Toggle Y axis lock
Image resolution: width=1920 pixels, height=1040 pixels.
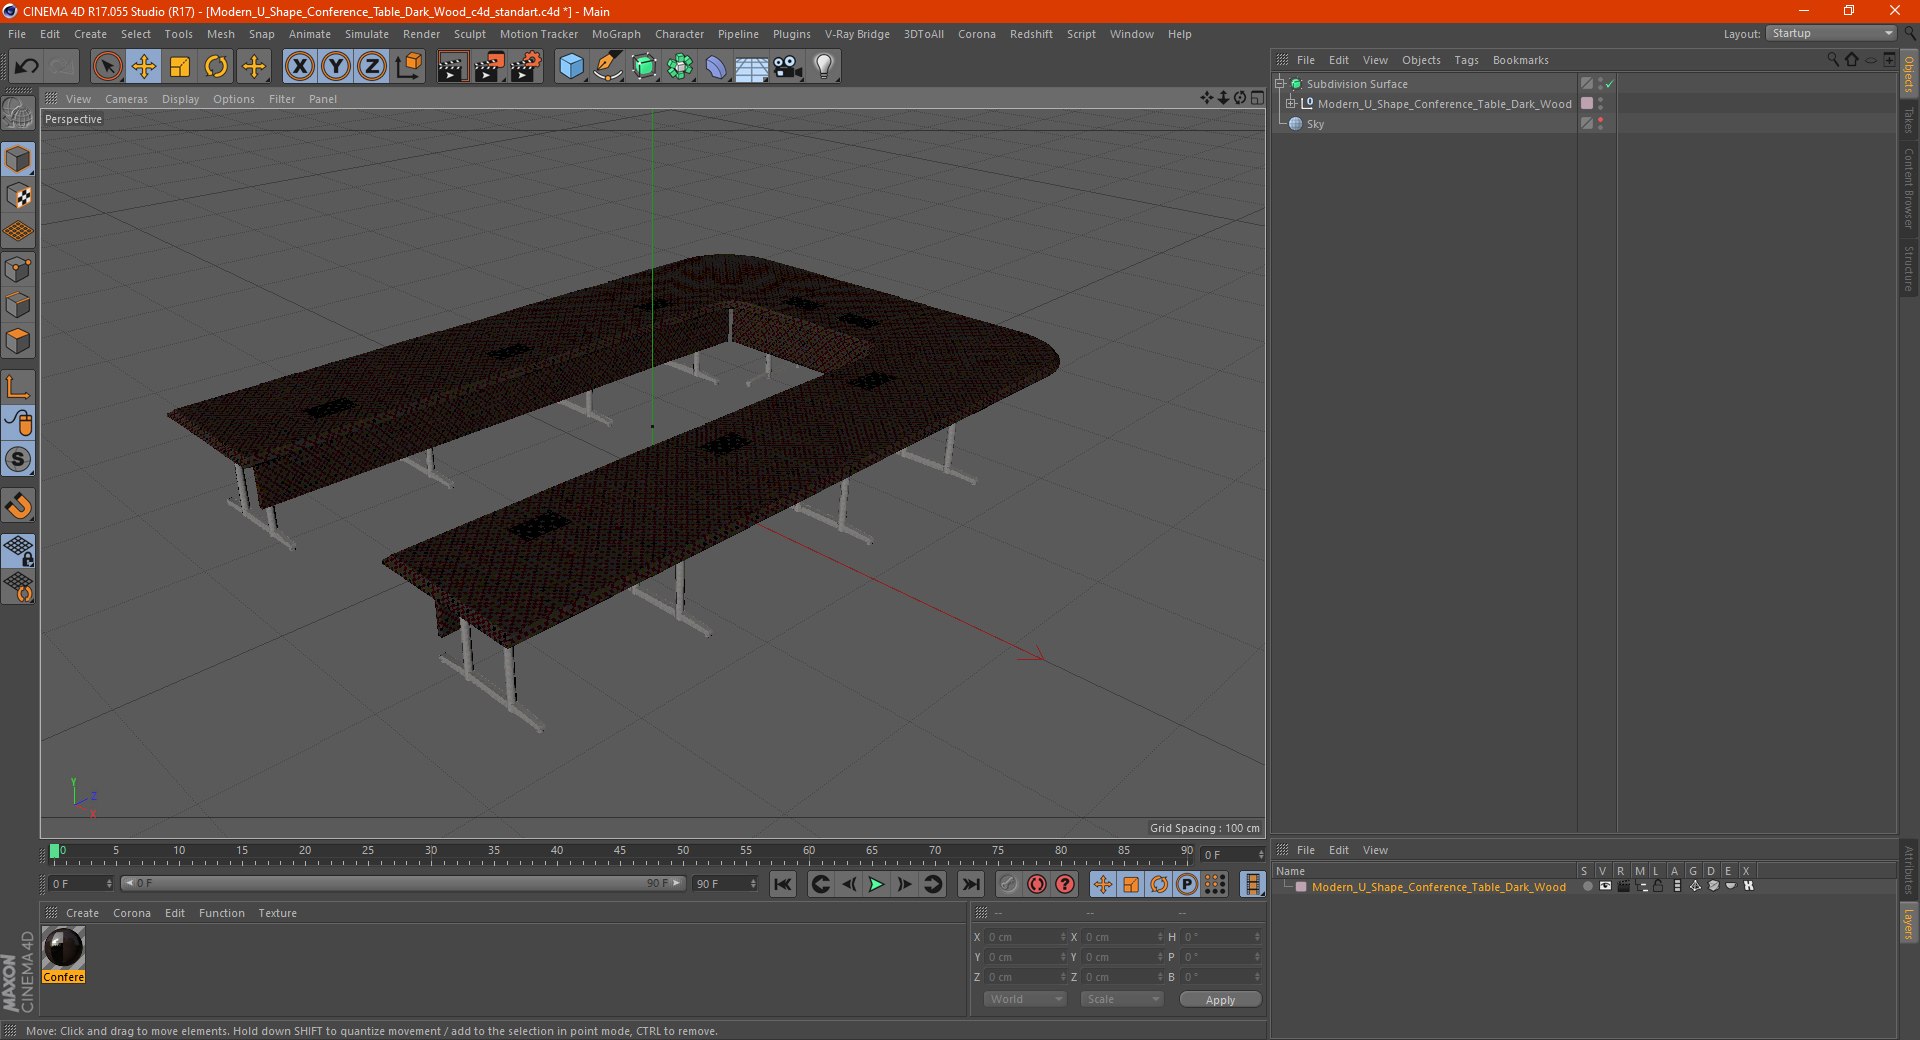coord(336,67)
